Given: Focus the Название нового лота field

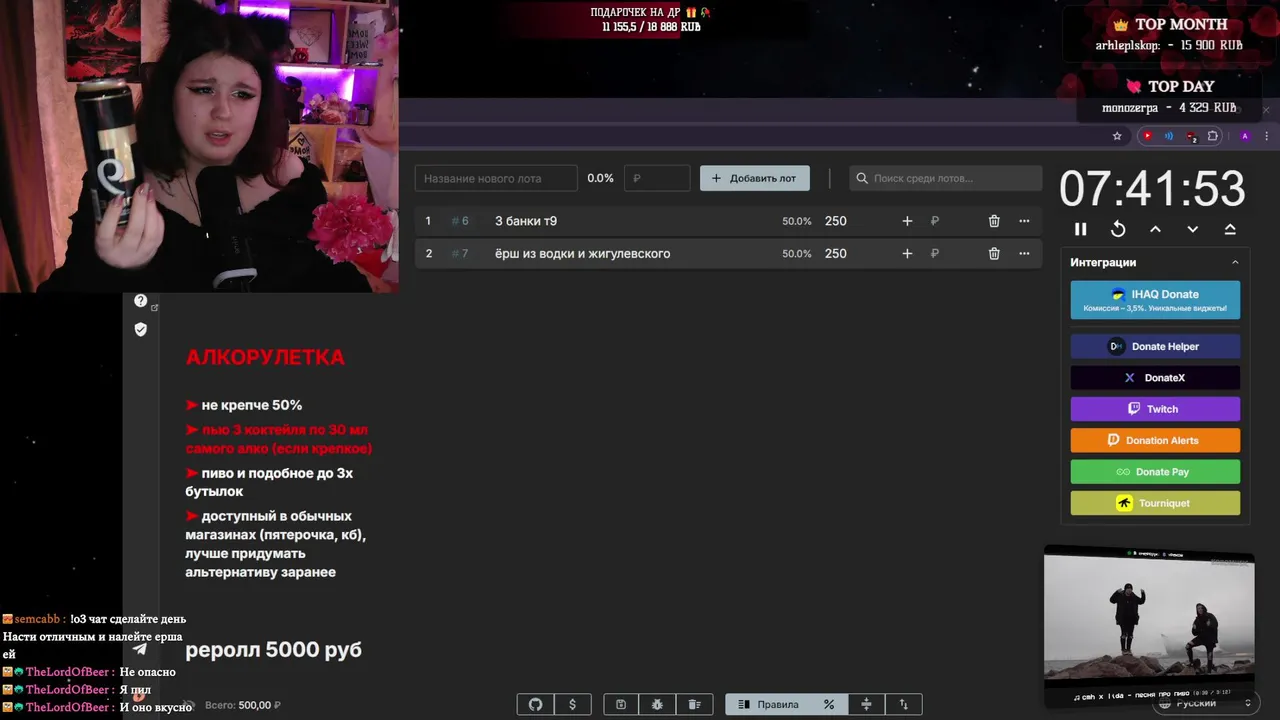Looking at the screenshot, I should [x=496, y=178].
